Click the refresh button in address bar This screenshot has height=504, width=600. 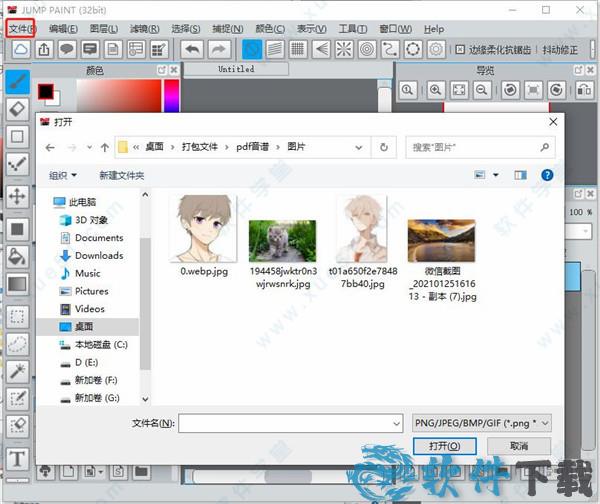tap(383, 147)
